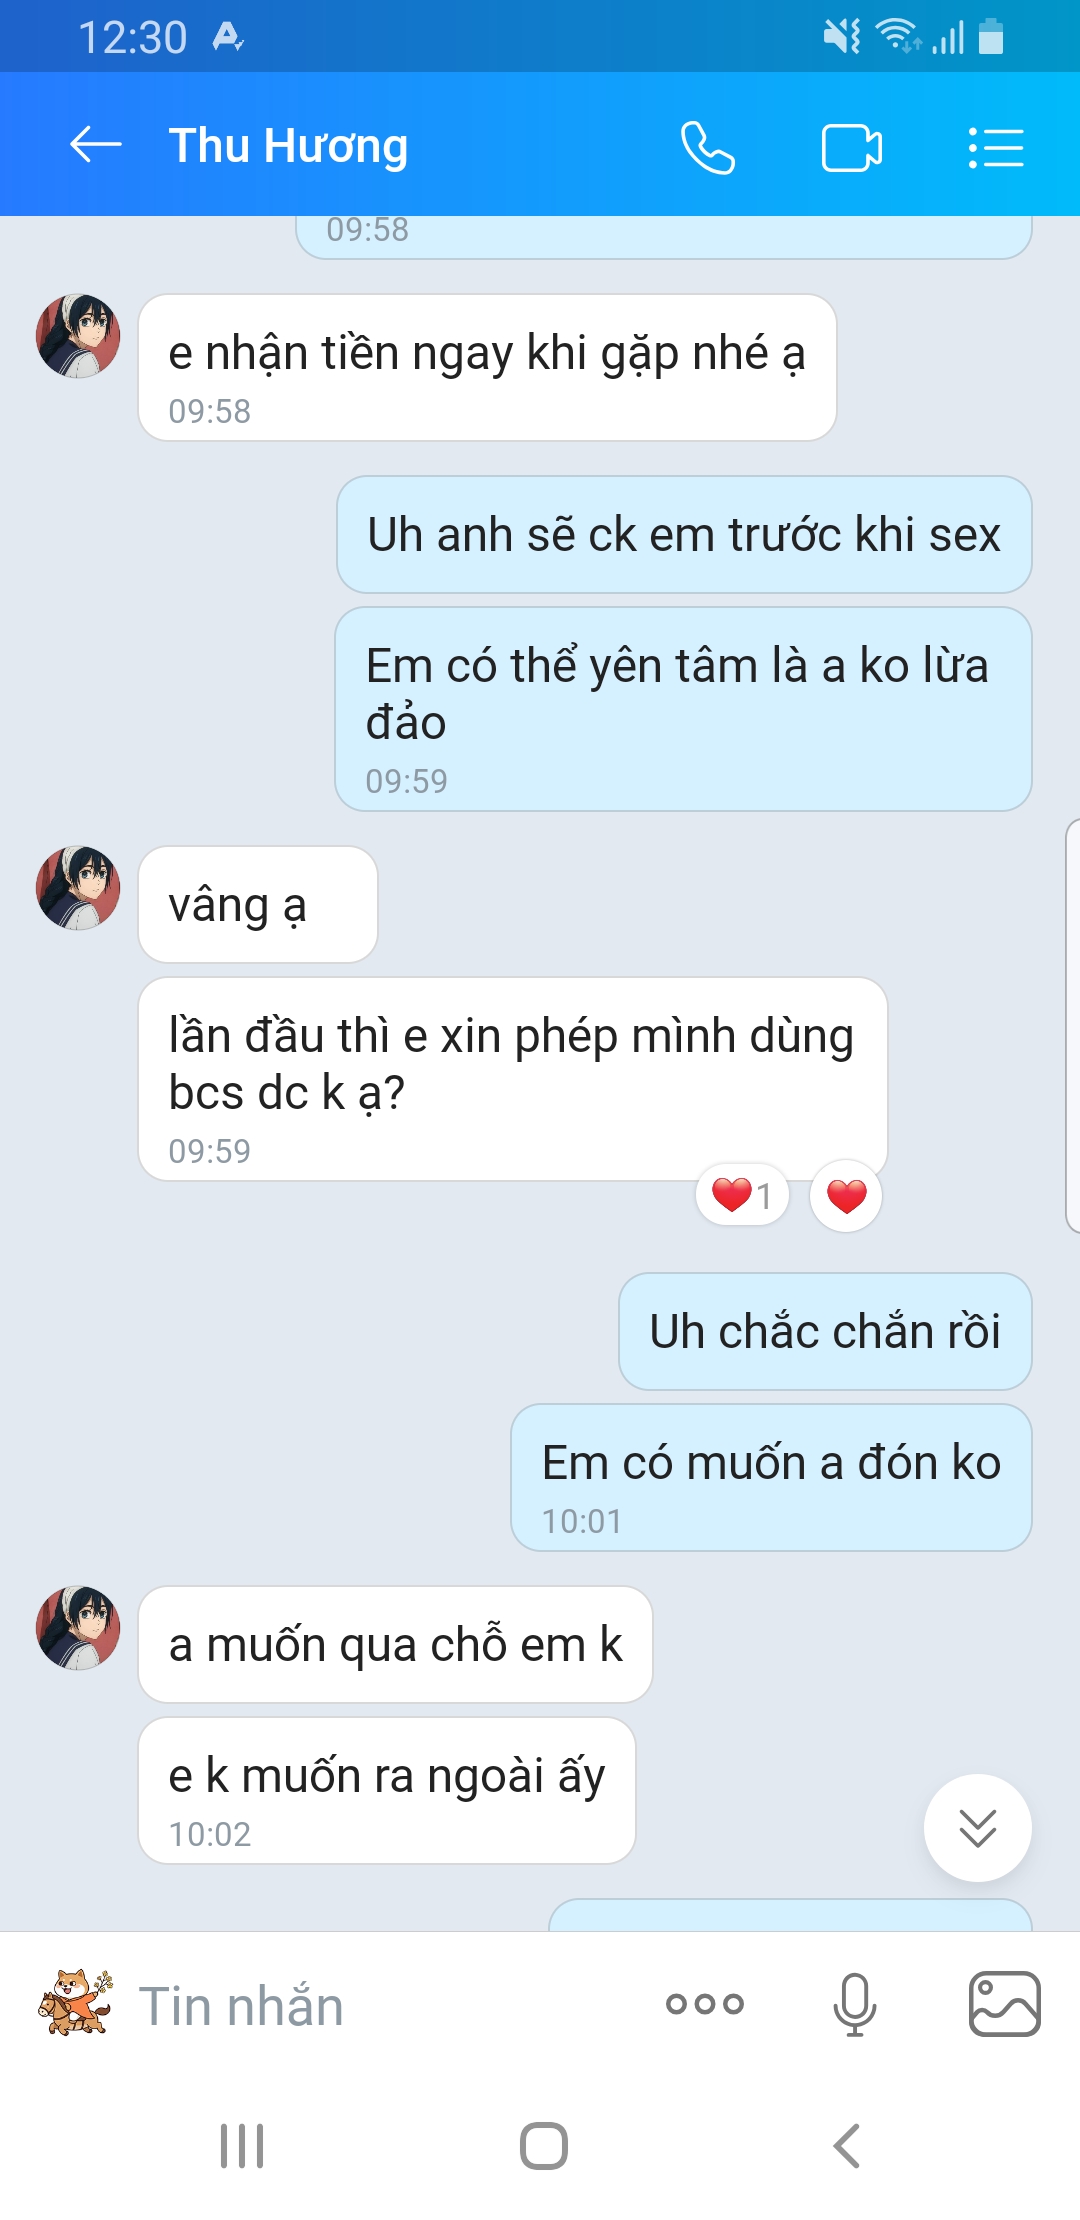Open the conversation options list icon
Viewport: 1080px width, 2220px height.
pyautogui.click(x=995, y=148)
